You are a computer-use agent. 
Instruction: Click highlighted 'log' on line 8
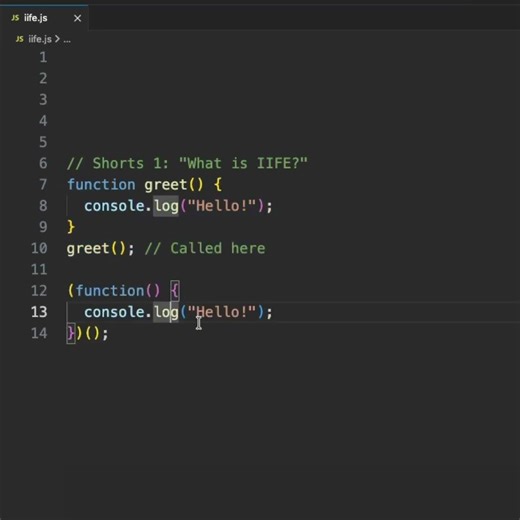(x=166, y=206)
